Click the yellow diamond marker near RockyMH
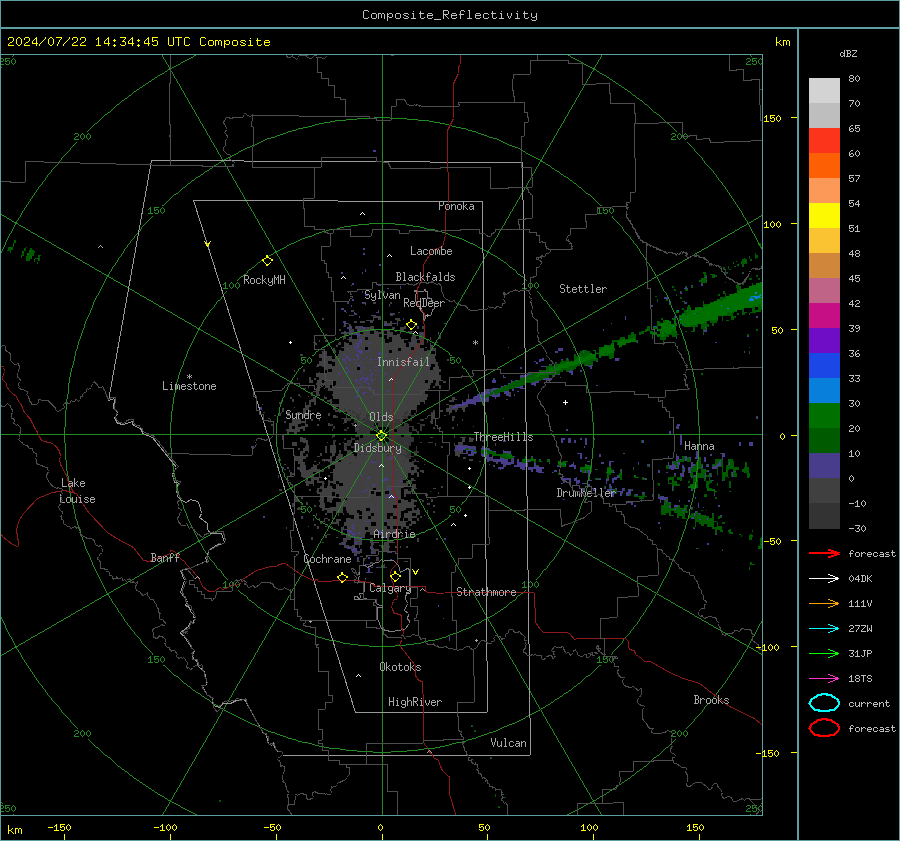This screenshot has width=900, height=841. coord(267,261)
